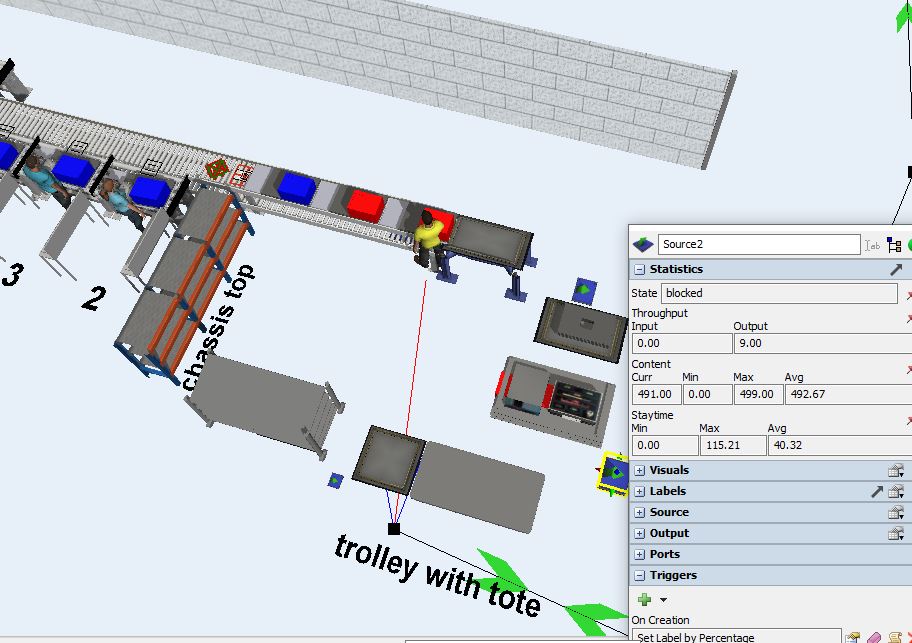Expand the Ports section
The width and height of the screenshot is (912, 643).
639,554
